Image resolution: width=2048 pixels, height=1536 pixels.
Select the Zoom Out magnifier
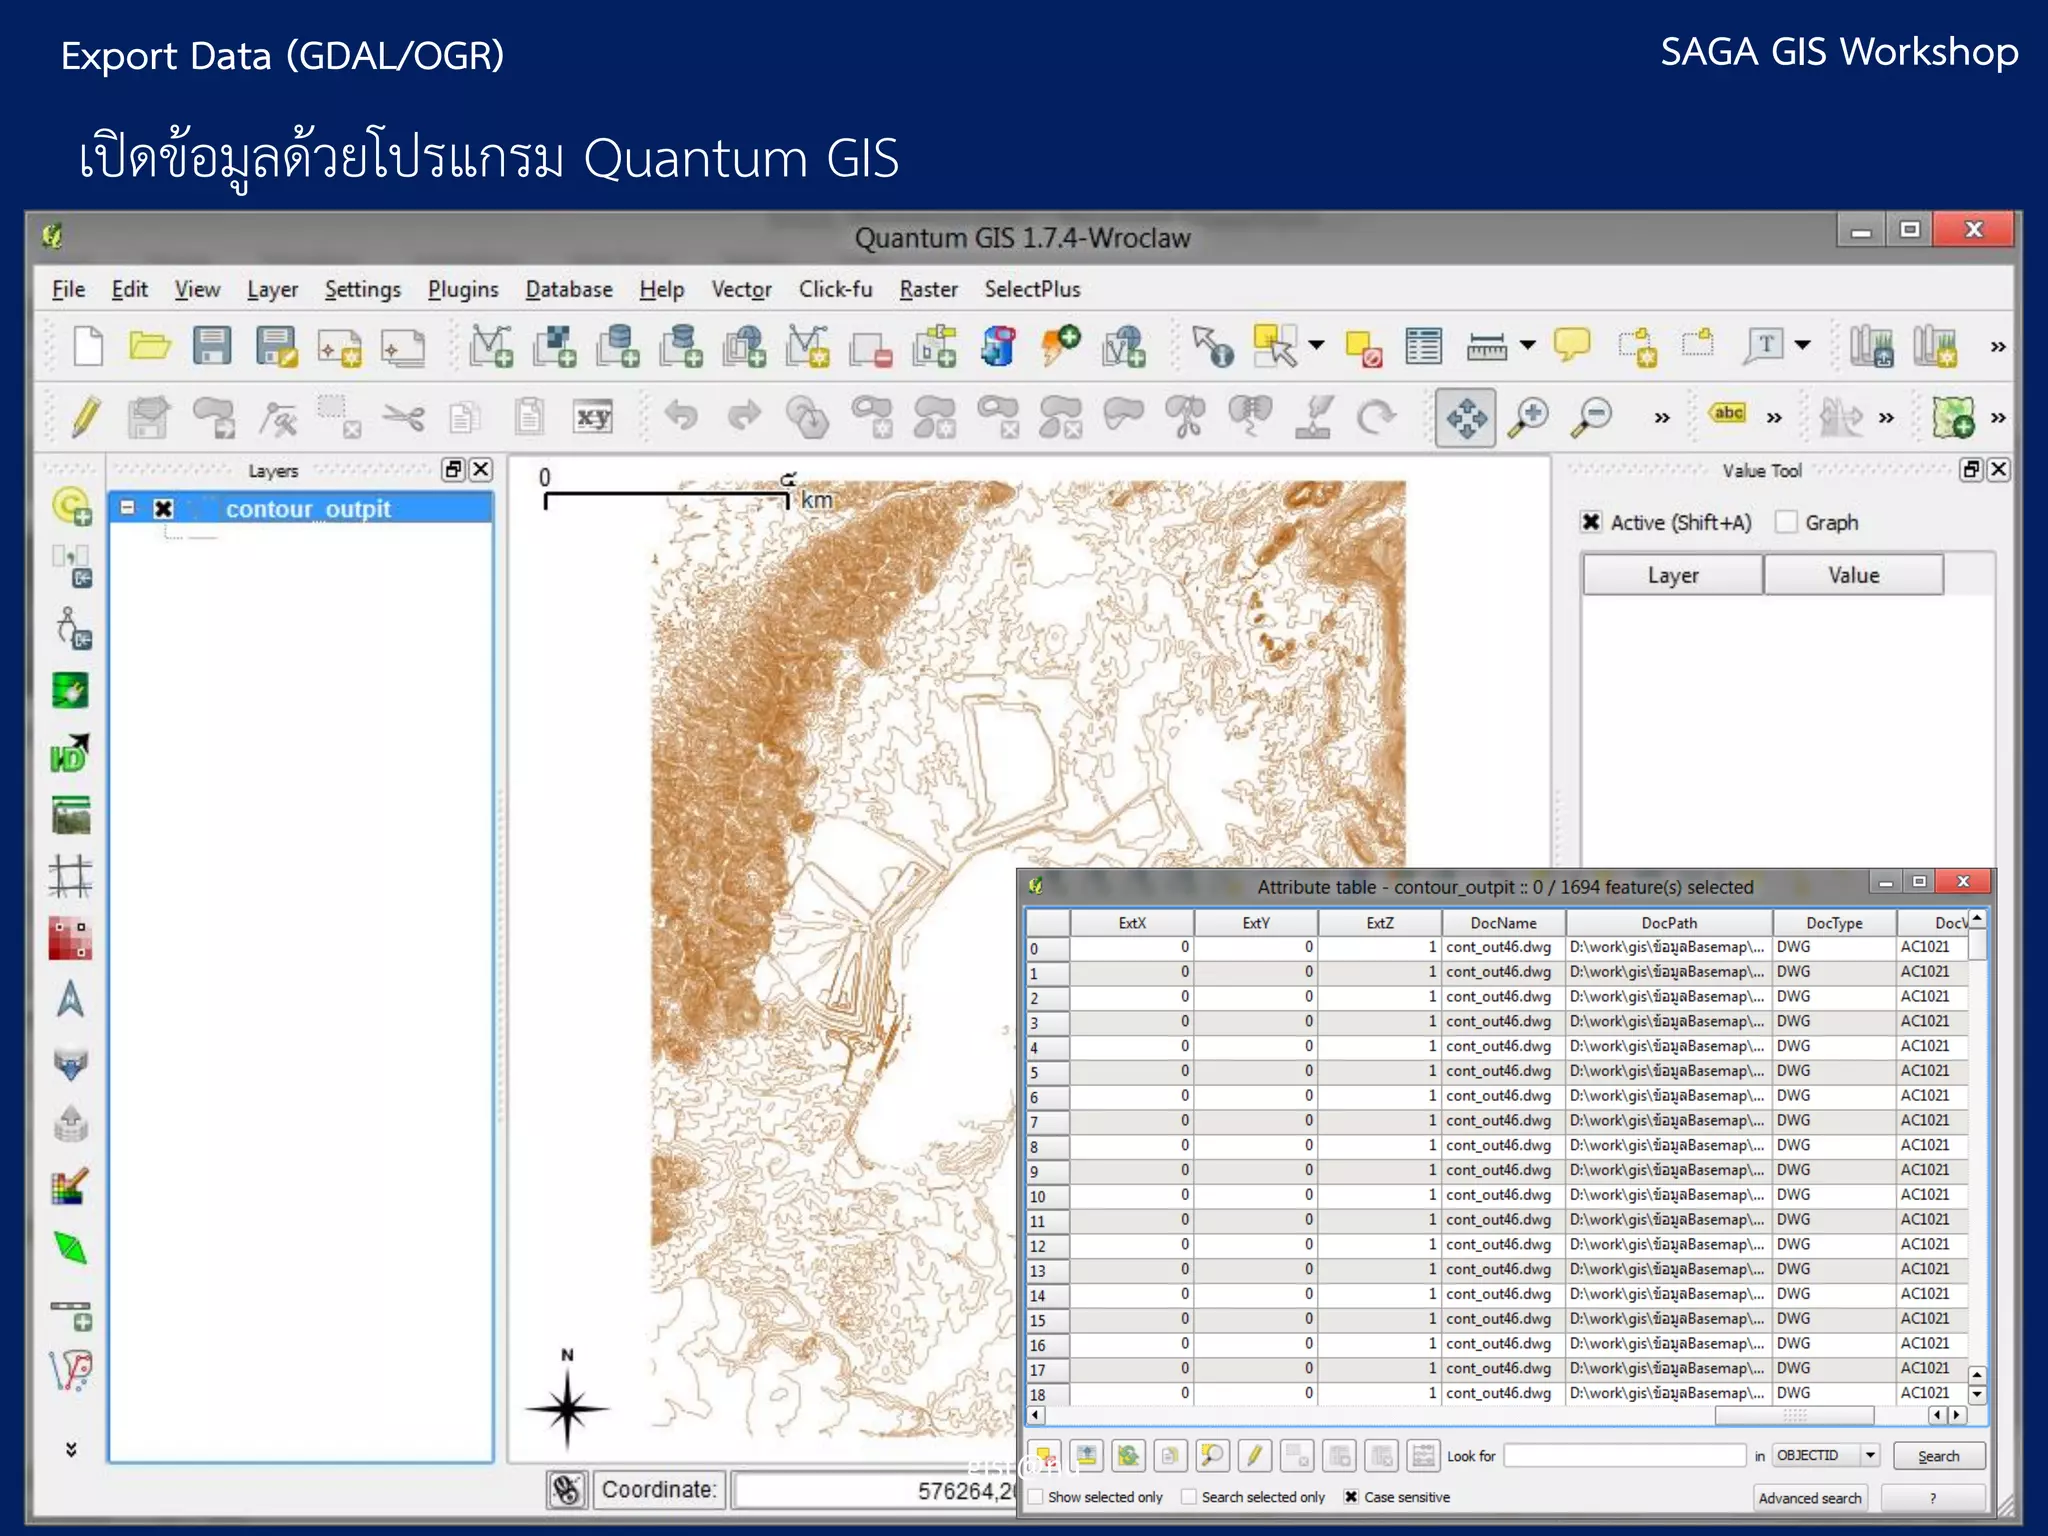point(1593,417)
